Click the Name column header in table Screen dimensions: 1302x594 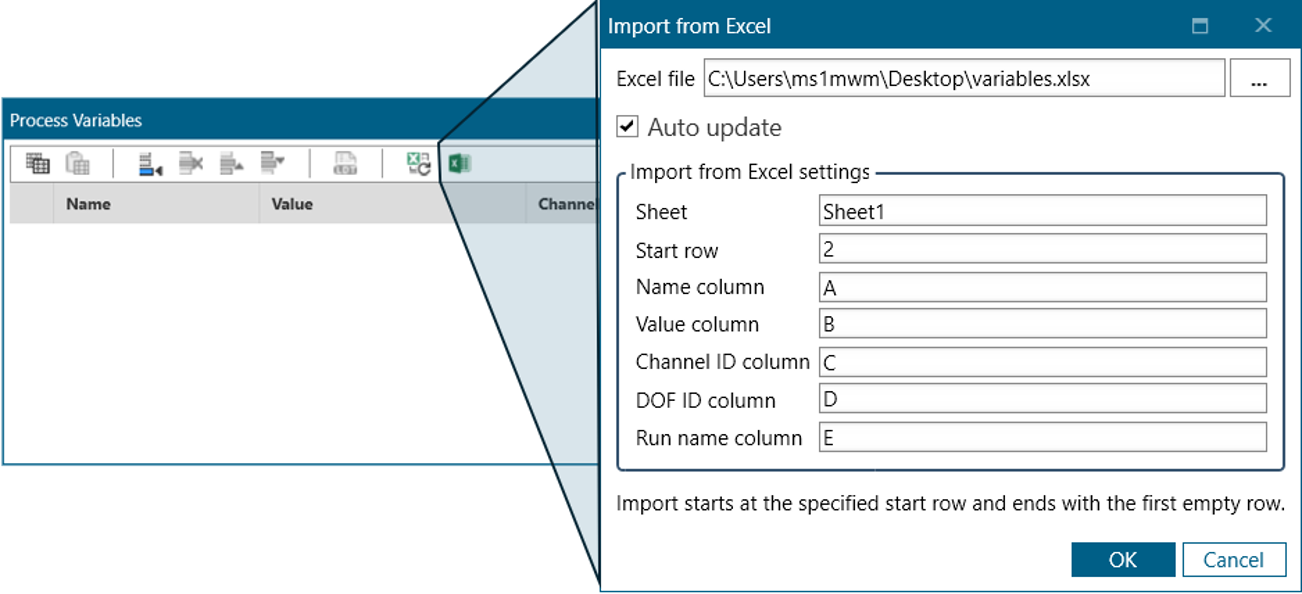88,204
